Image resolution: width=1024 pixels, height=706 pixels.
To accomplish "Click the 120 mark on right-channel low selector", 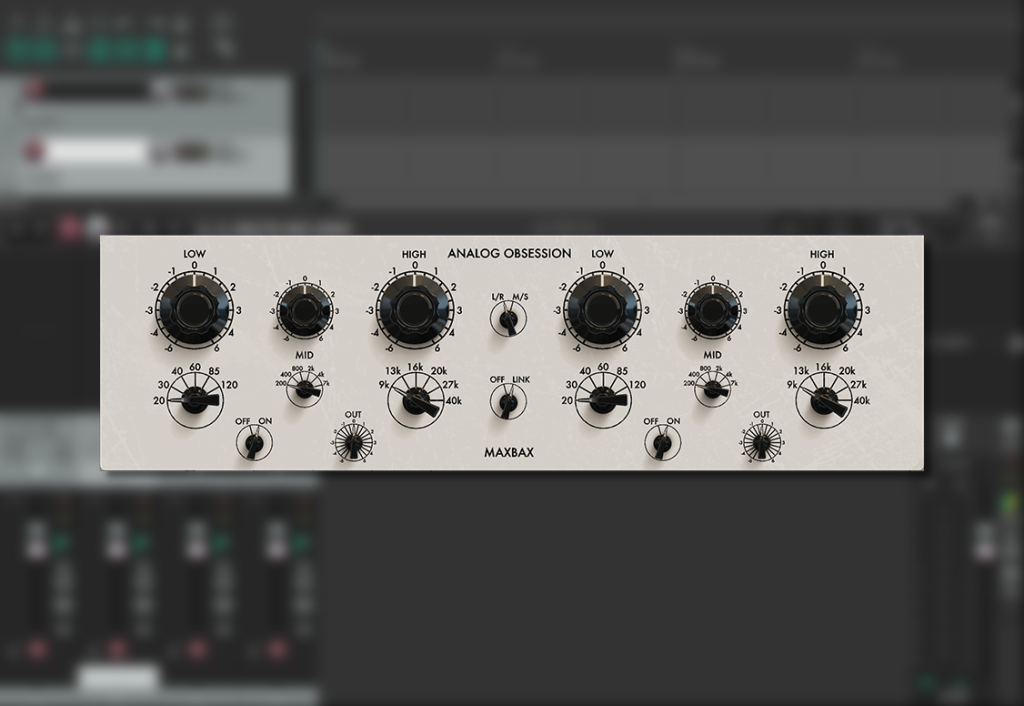I will [637, 385].
